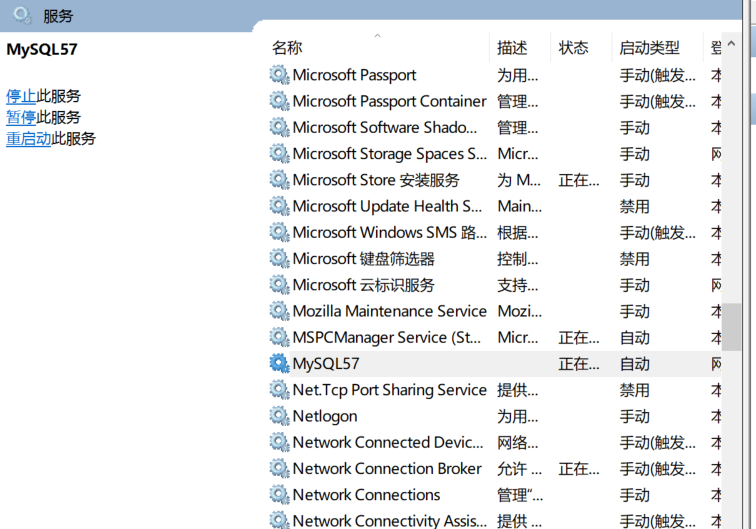
Task: Click 暂停 link to pause the service
Action: pyautogui.click(x=21, y=117)
